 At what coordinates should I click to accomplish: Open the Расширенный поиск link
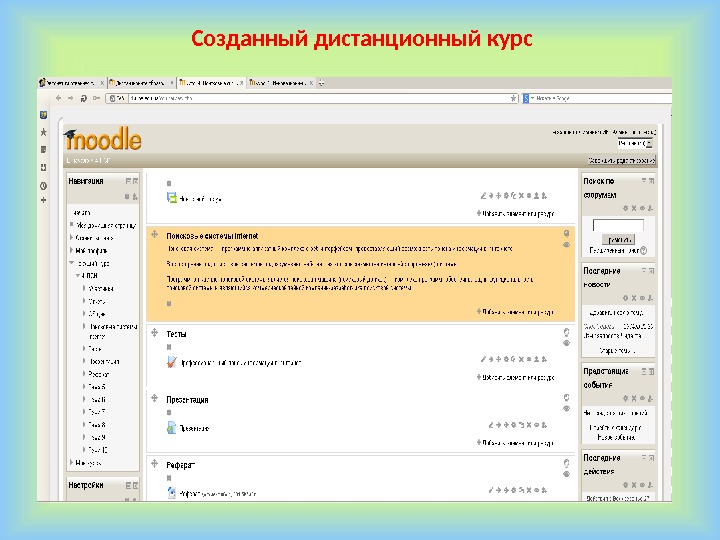614,251
